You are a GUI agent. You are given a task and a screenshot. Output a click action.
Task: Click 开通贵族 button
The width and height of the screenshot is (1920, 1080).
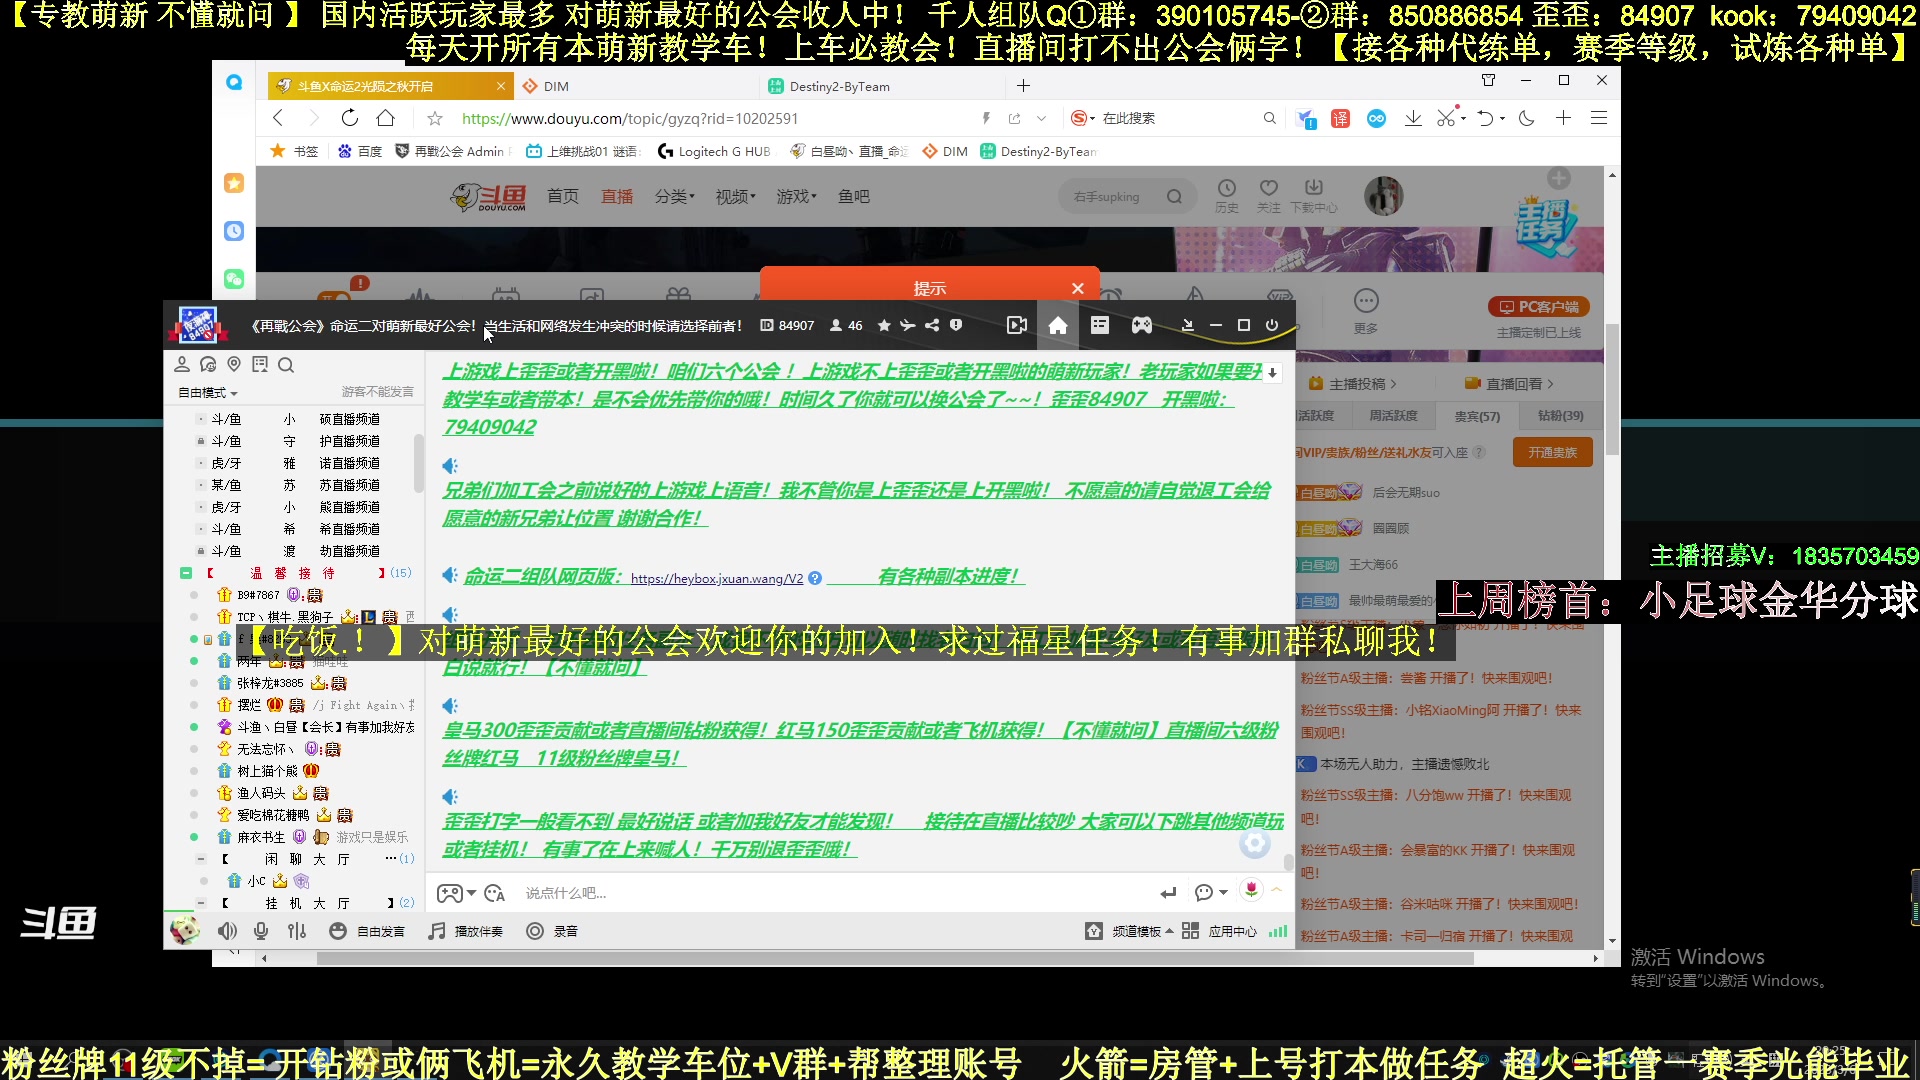coord(1552,452)
